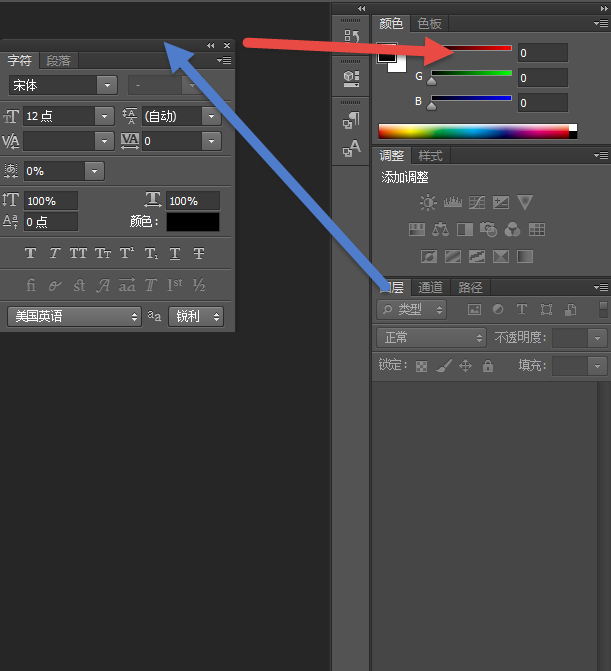Toggle Faux Italic in Character panel

pyautogui.click(x=54, y=253)
